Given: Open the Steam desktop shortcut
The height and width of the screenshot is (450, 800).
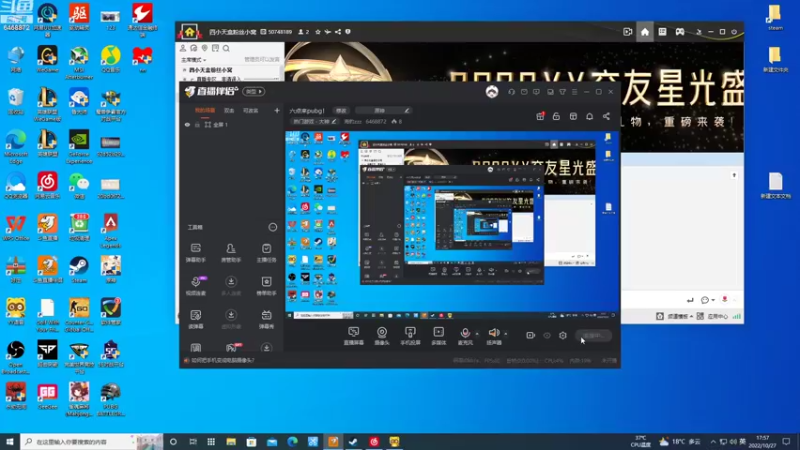Looking at the screenshot, I should 79,269.
